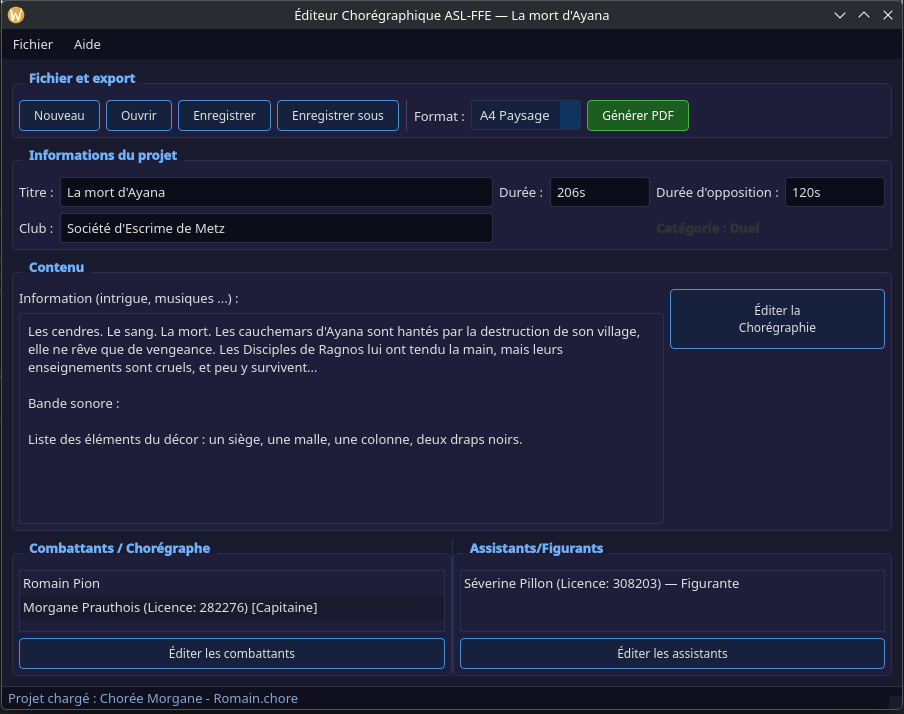Expand the A4 Paysage format dropdown
Viewport: 904px width, 714px height.
[526, 115]
